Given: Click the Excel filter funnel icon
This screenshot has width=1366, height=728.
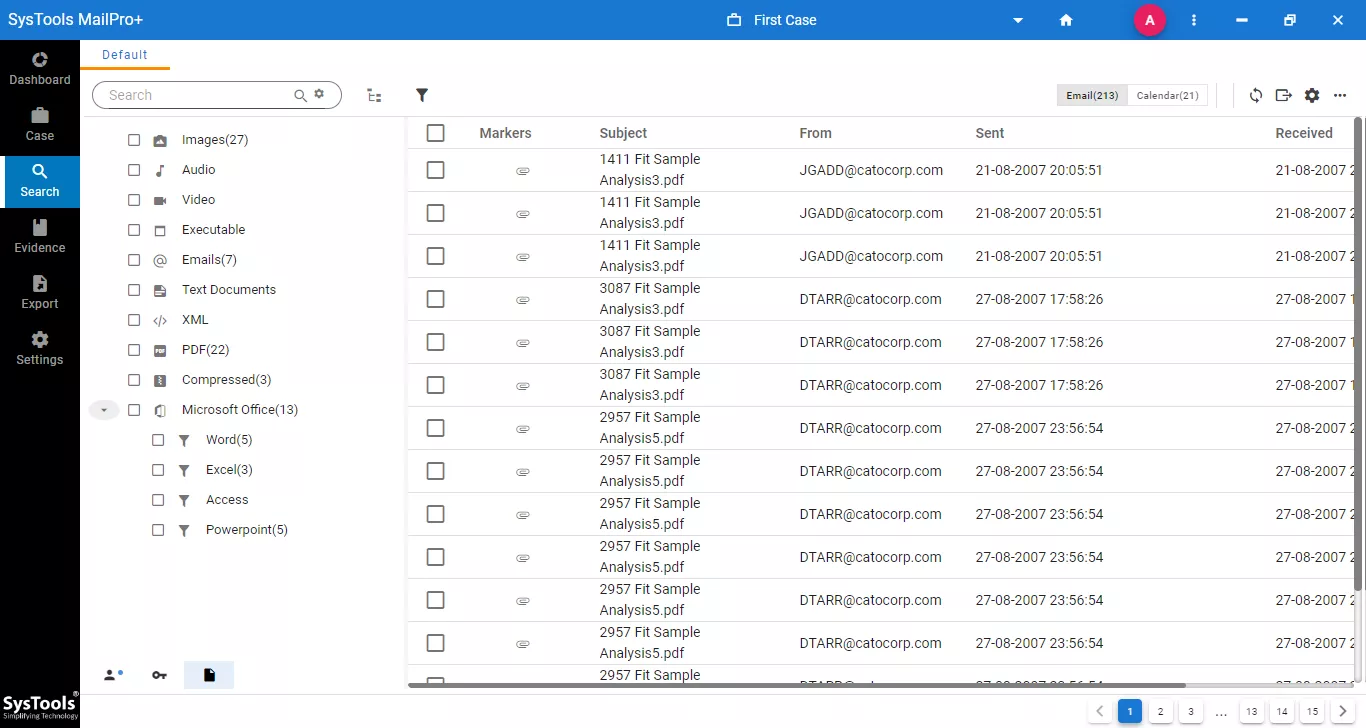Looking at the screenshot, I should [x=184, y=470].
